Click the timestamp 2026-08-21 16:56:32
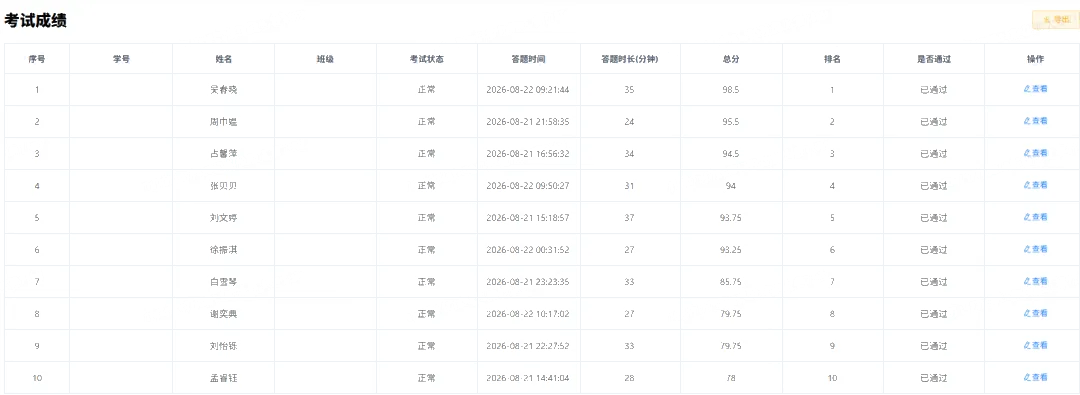 tap(528, 154)
